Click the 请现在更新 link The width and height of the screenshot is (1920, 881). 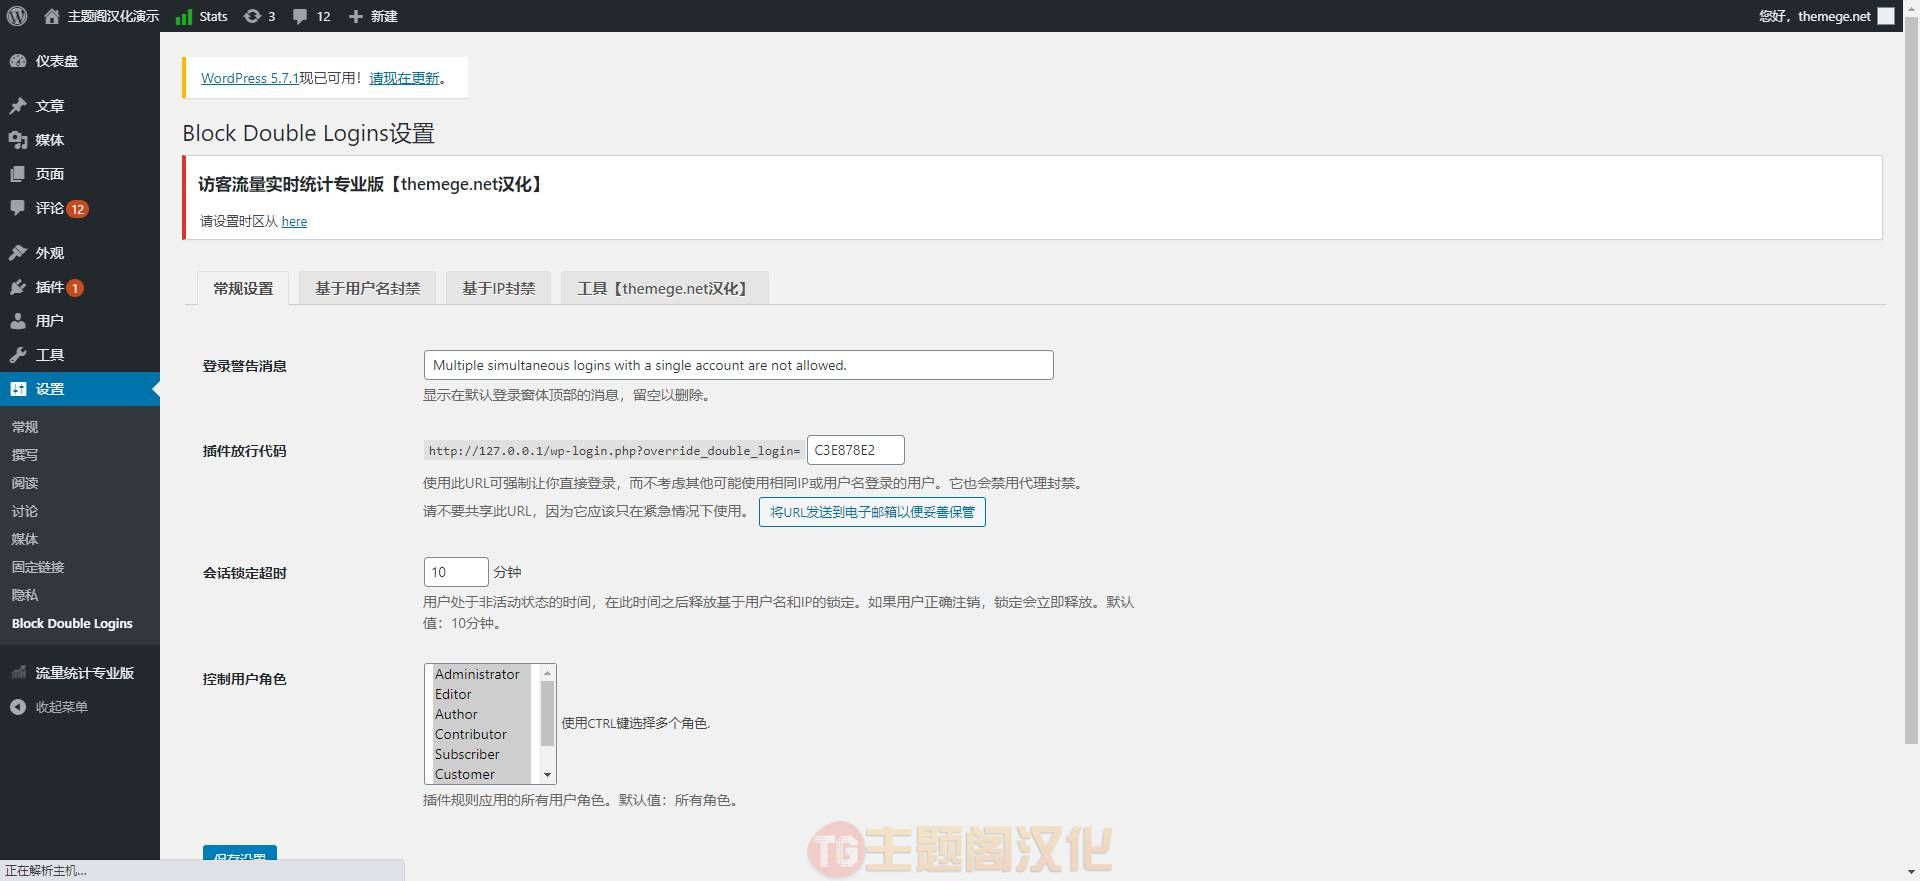click(x=405, y=78)
